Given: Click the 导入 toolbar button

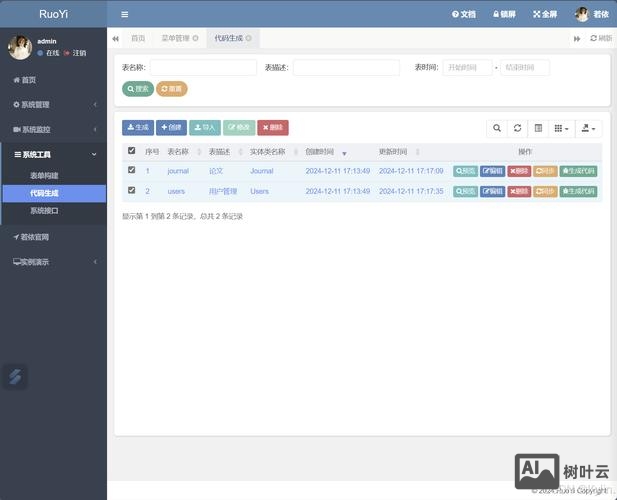Looking at the screenshot, I should click(205, 127).
